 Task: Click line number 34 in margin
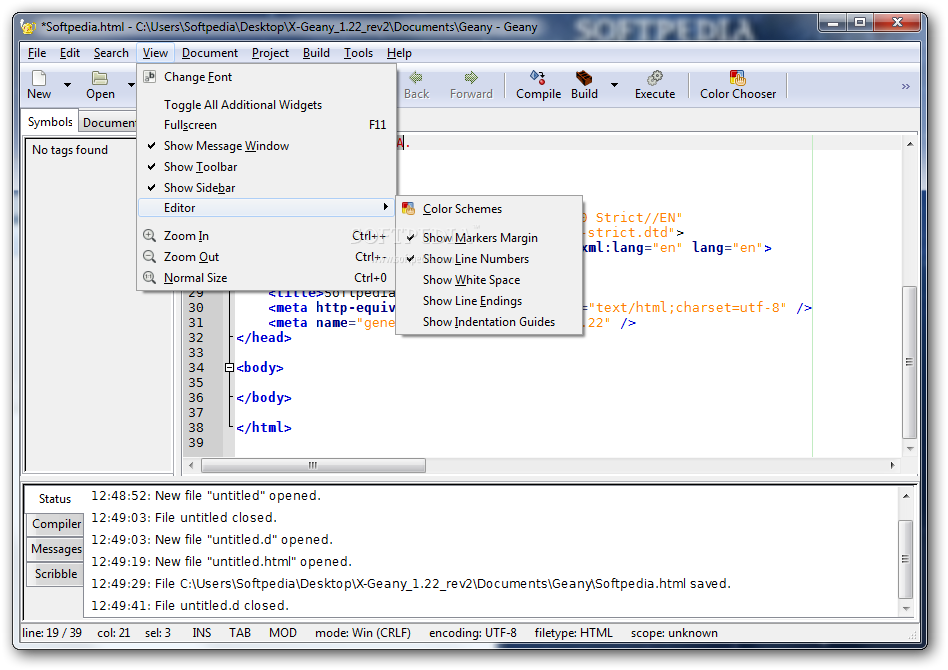click(x=196, y=368)
